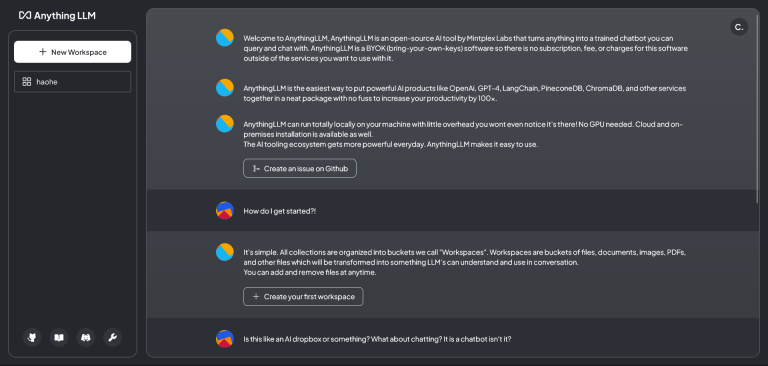Open the GitHub icon in sidebar footer

[x=32, y=337]
